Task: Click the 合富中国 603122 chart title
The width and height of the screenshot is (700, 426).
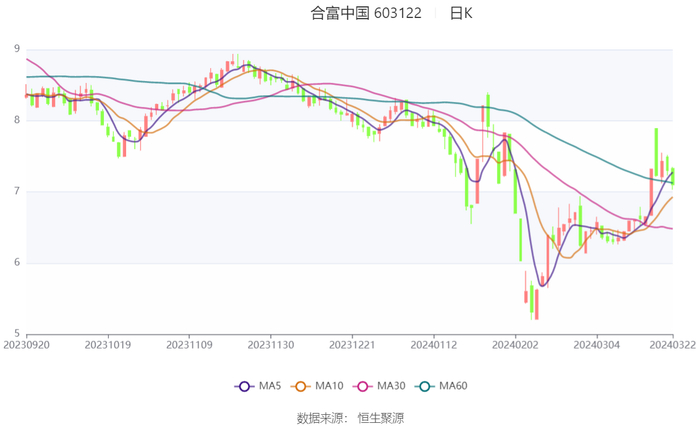Action: (x=366, y=14)
